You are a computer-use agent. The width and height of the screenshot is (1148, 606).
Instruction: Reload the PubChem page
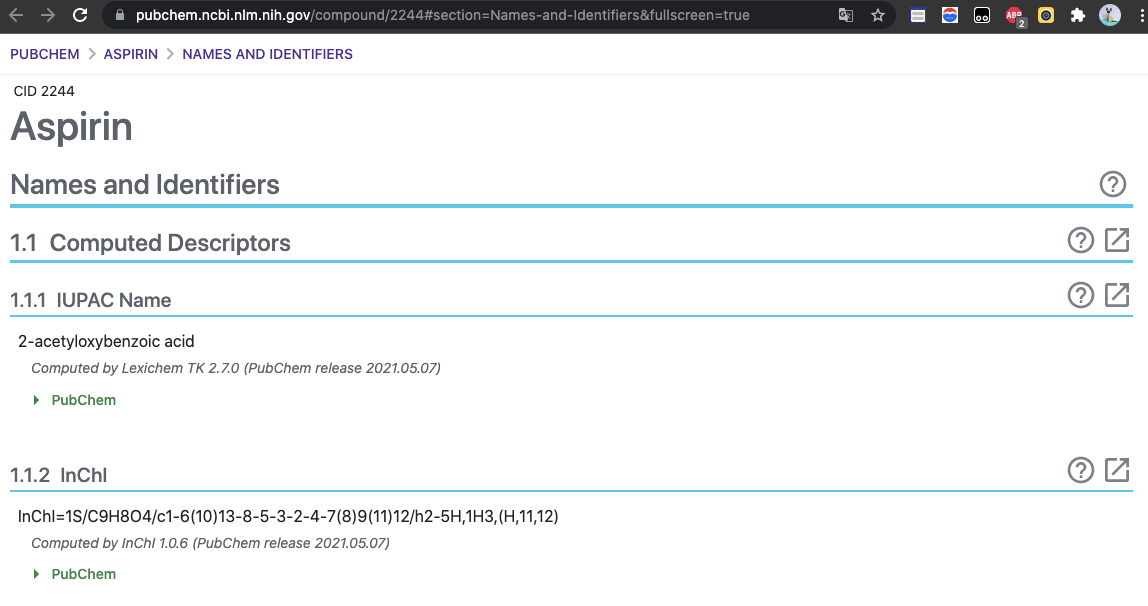point(80,15)
